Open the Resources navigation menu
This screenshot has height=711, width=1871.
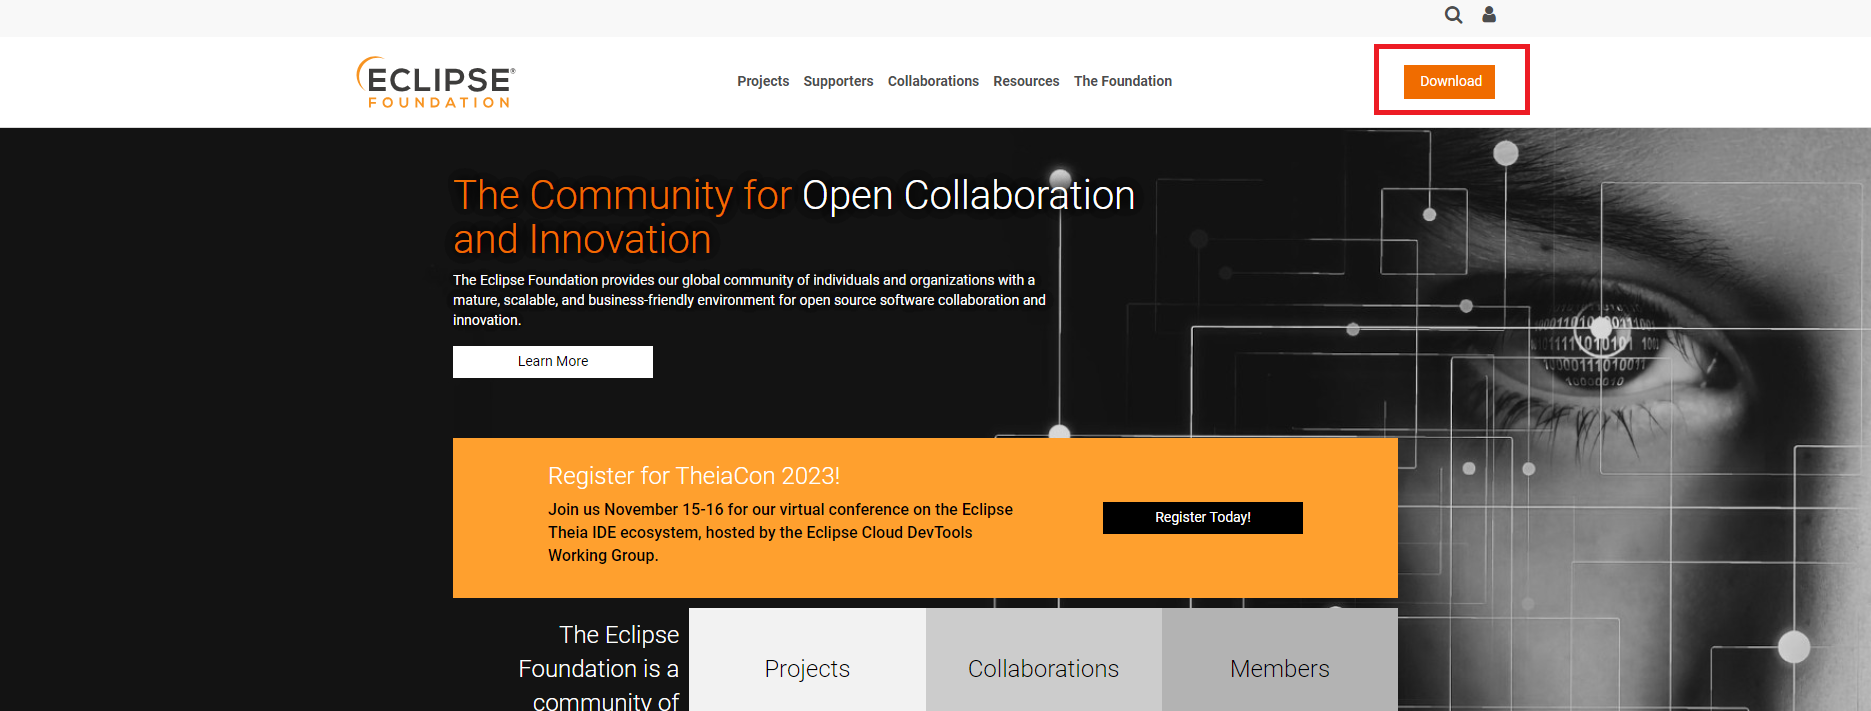[x=1026, y=81]
